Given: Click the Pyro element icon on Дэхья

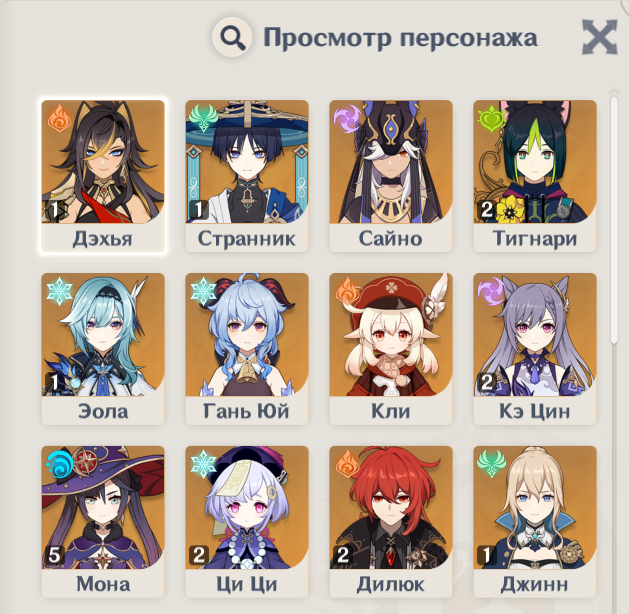Looking at the screenshot, I should click(x=60, y=118).
